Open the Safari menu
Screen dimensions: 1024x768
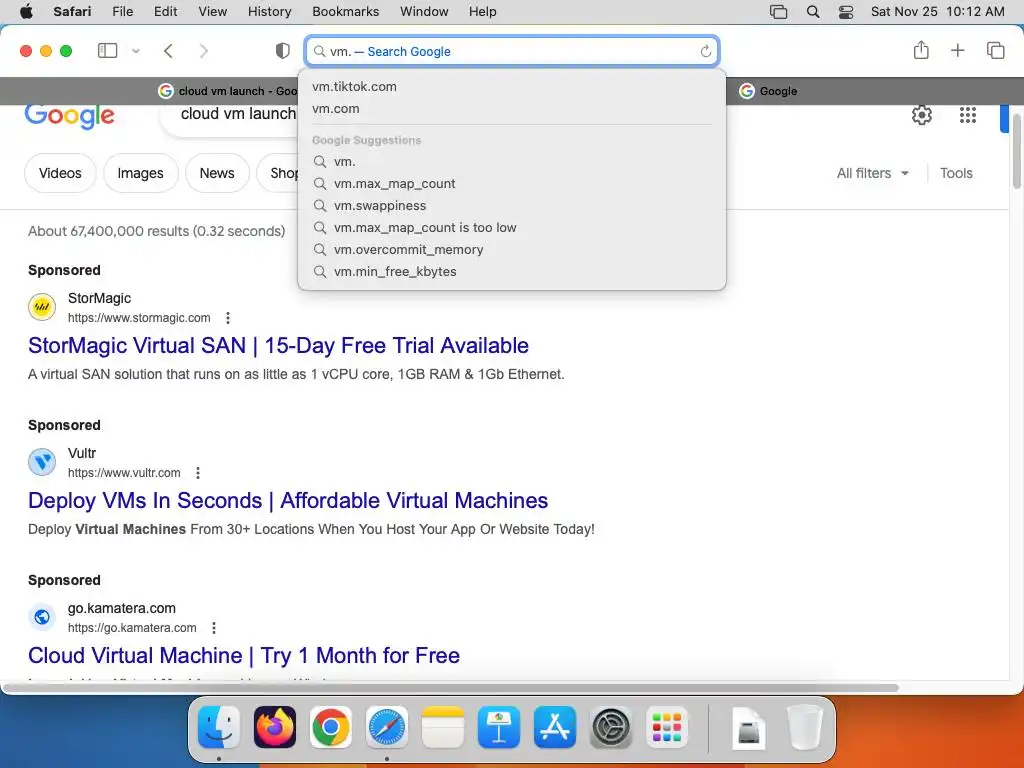coord(72,11)
